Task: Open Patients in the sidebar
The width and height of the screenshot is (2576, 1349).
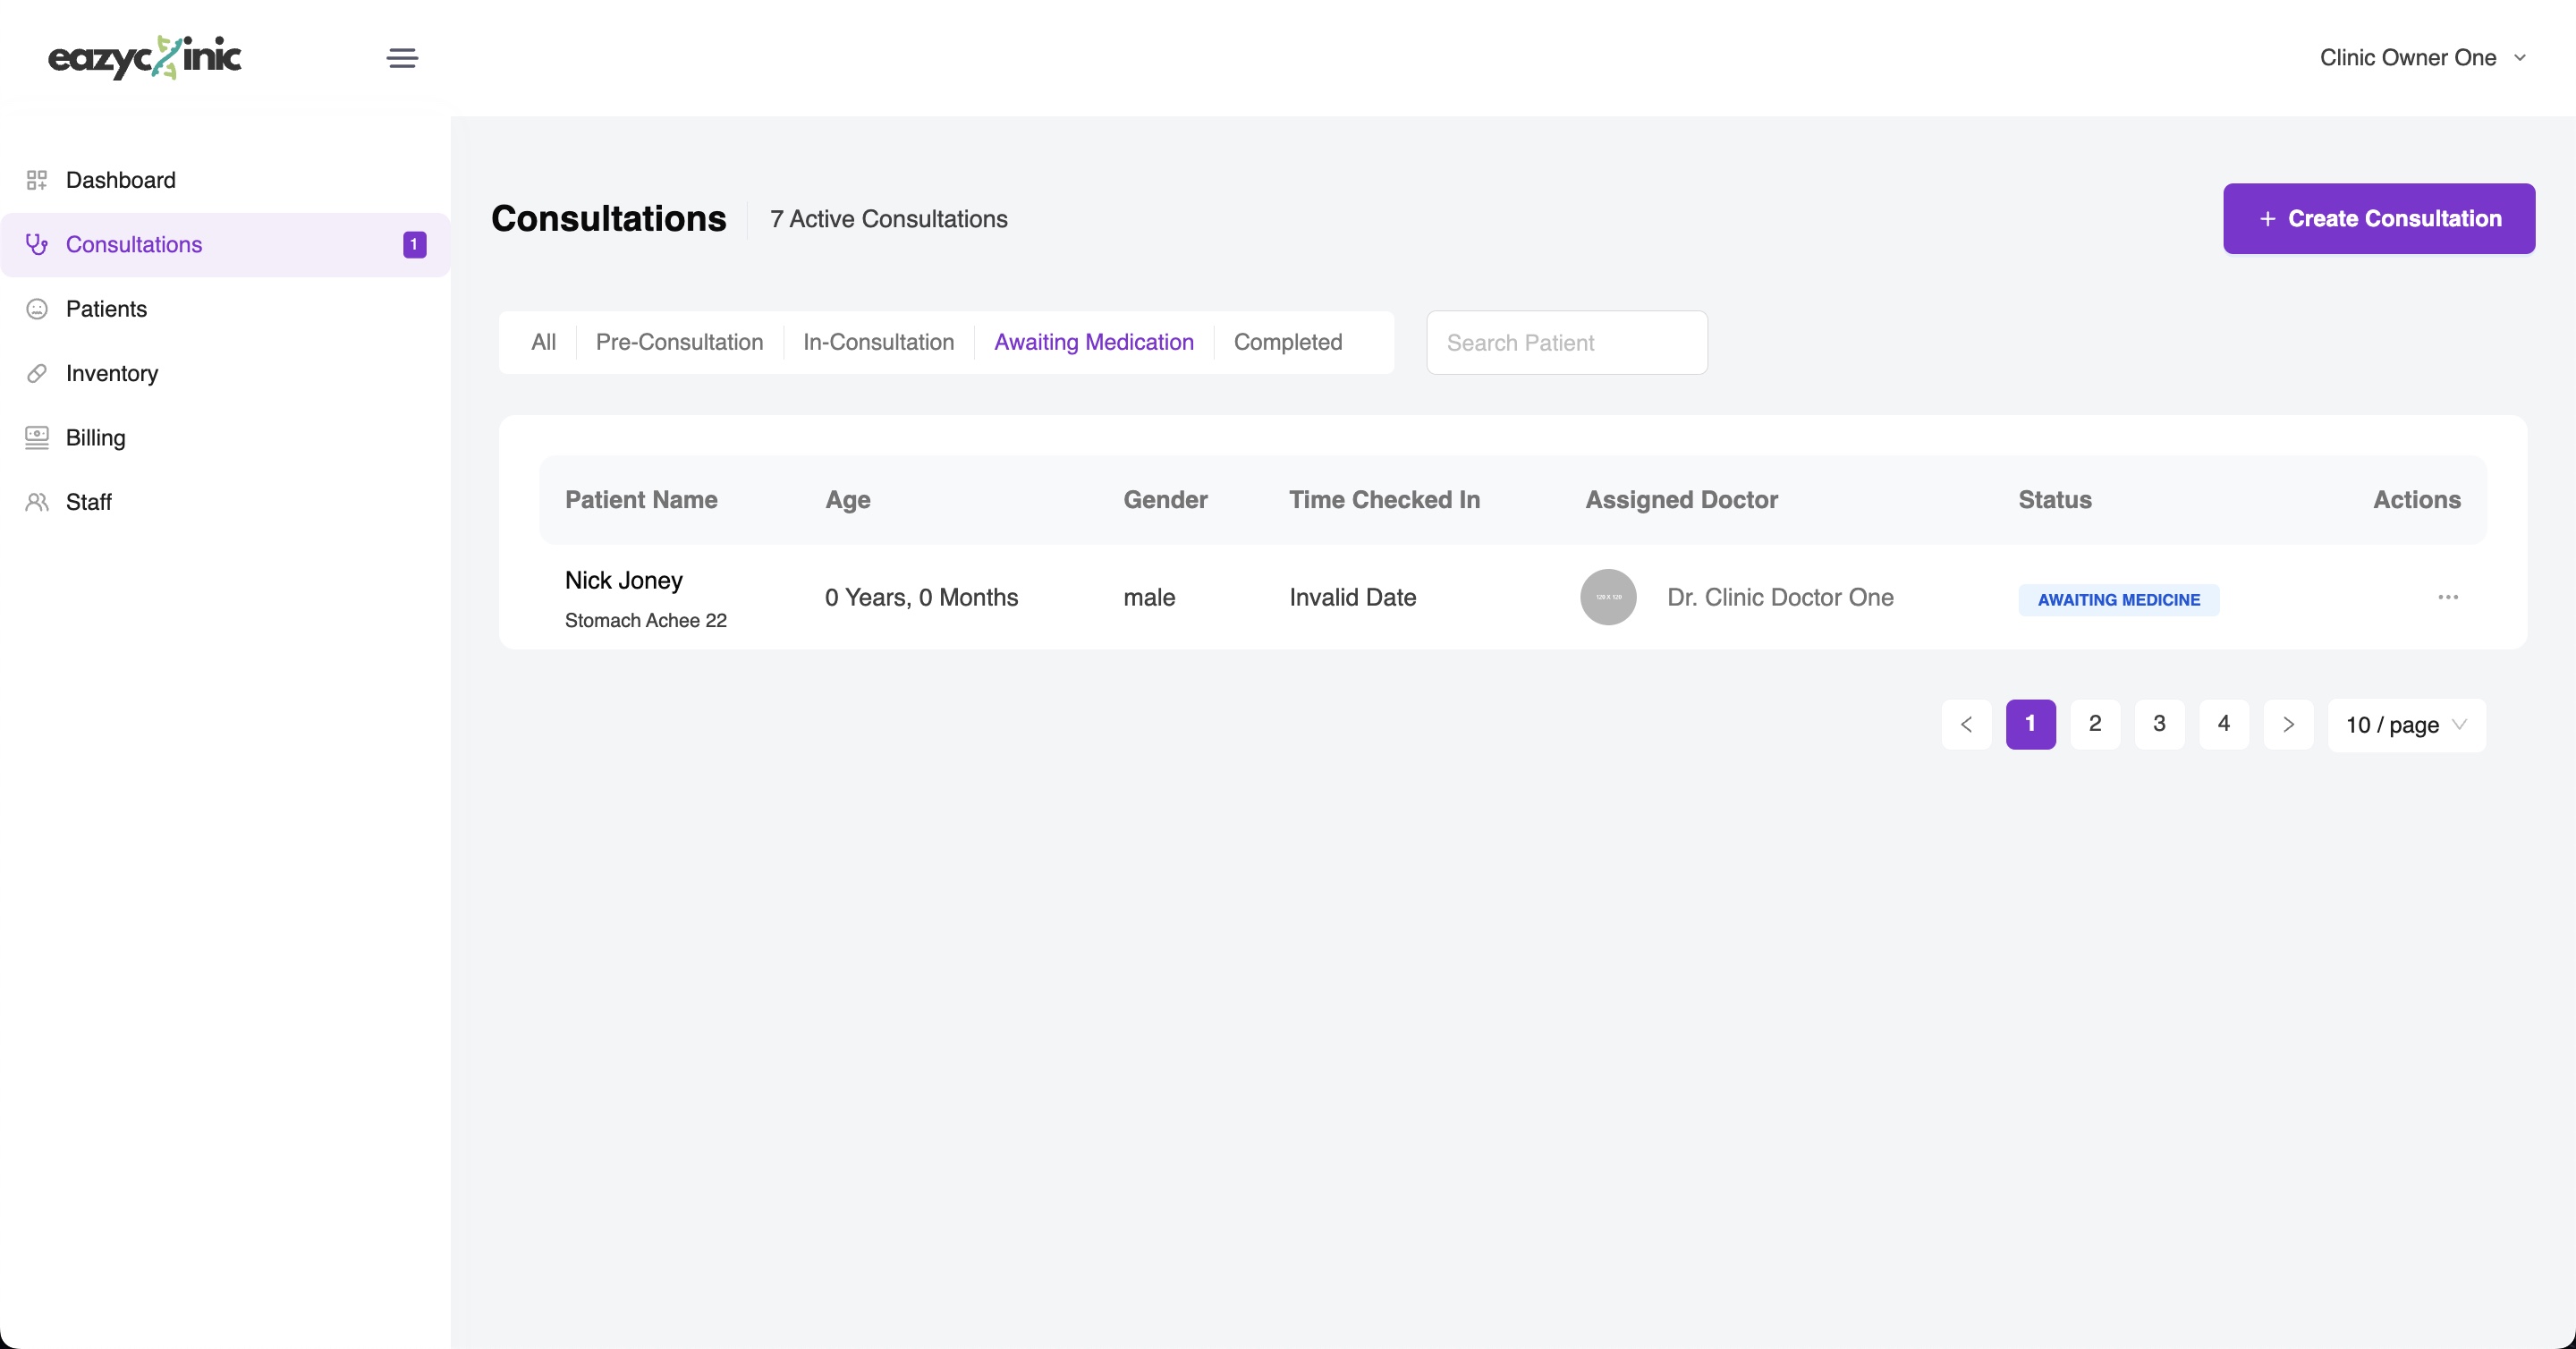Action: (225, 309)
